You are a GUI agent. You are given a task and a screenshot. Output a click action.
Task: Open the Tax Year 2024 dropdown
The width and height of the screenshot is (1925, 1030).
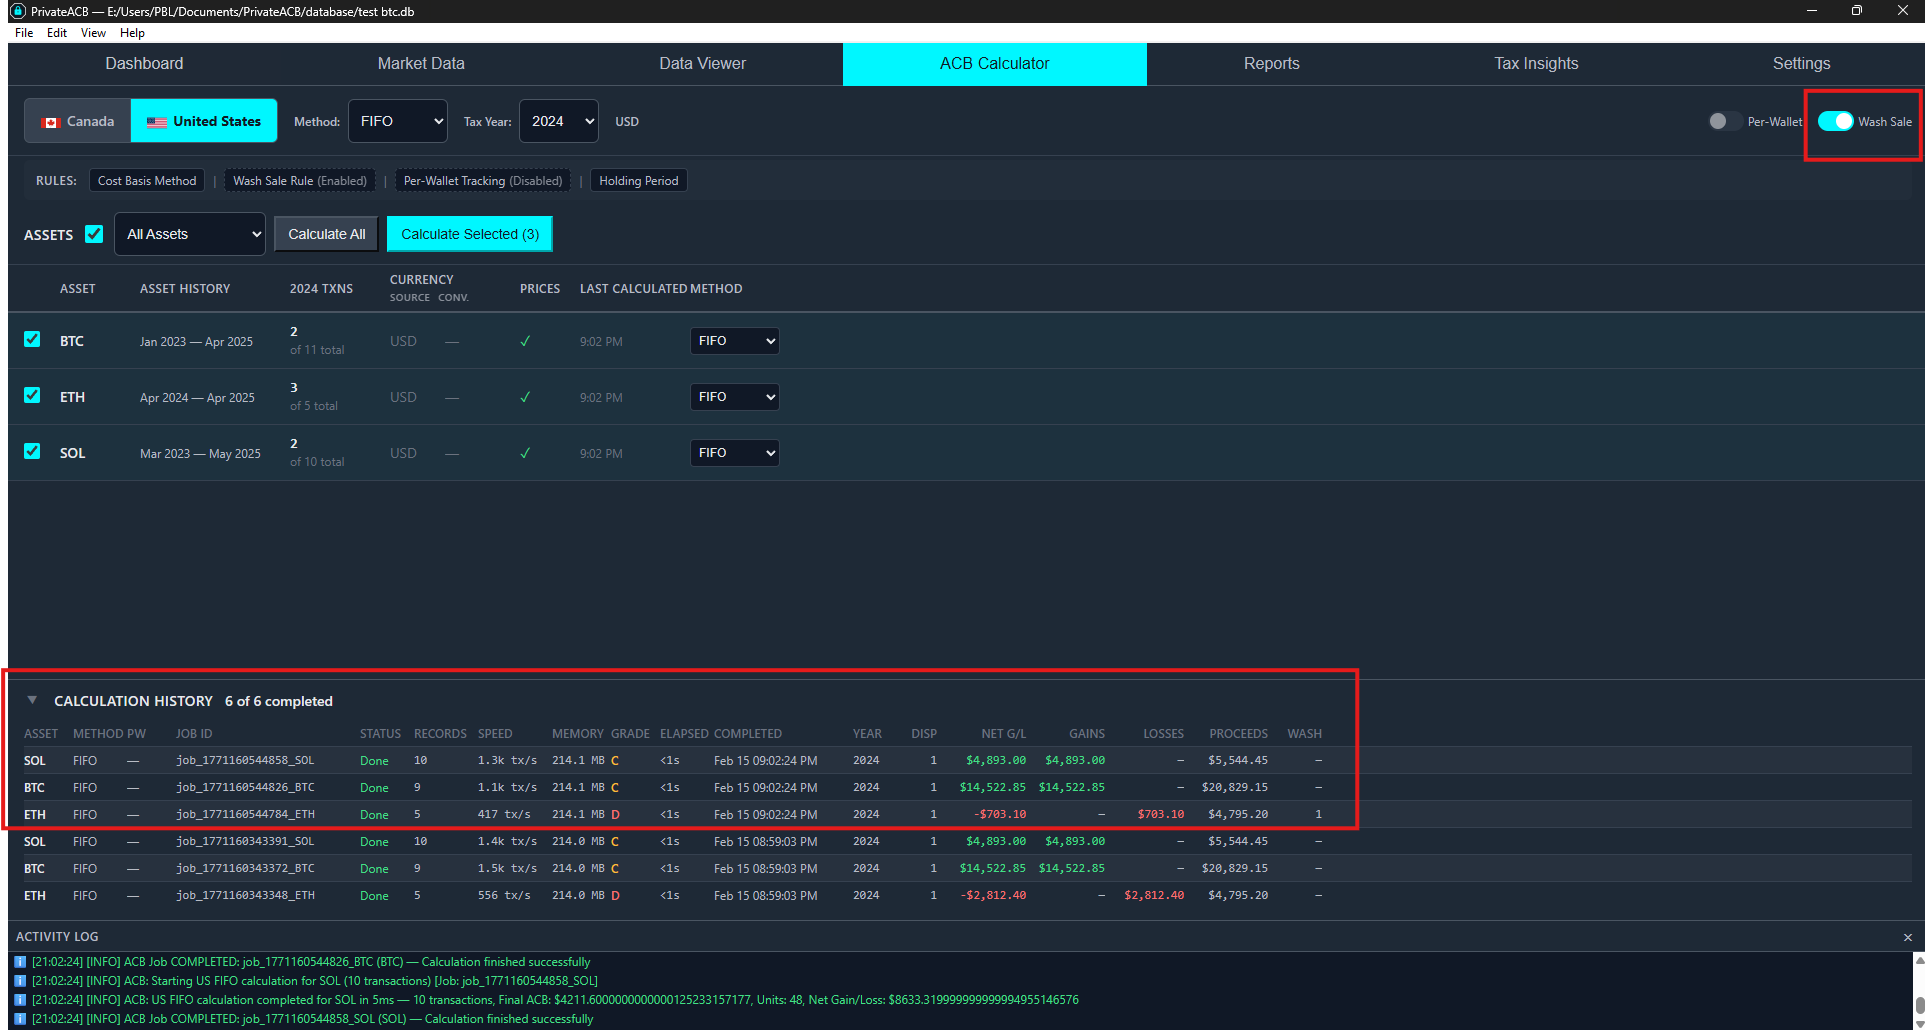click(558, 121)
